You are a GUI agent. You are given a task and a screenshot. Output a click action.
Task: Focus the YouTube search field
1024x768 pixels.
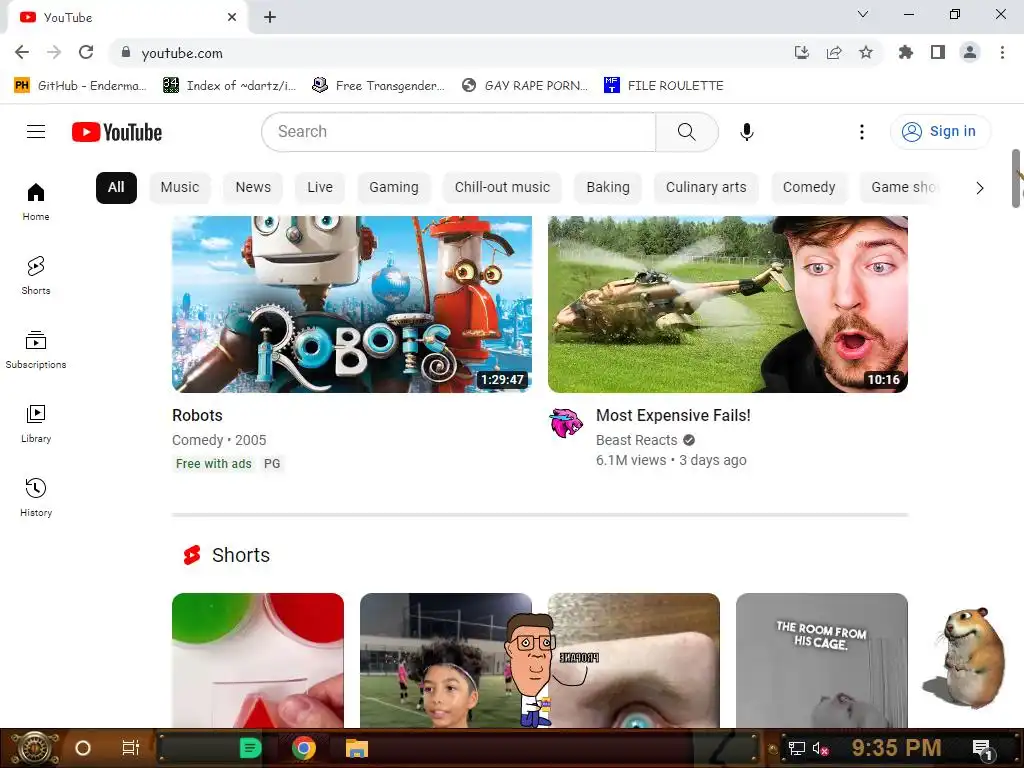(x=458, y=132)
